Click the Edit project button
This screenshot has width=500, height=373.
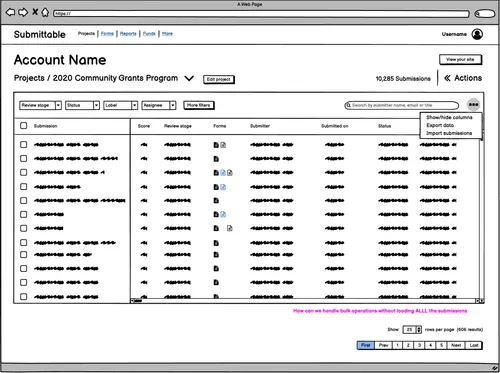[x=219, y=79]
